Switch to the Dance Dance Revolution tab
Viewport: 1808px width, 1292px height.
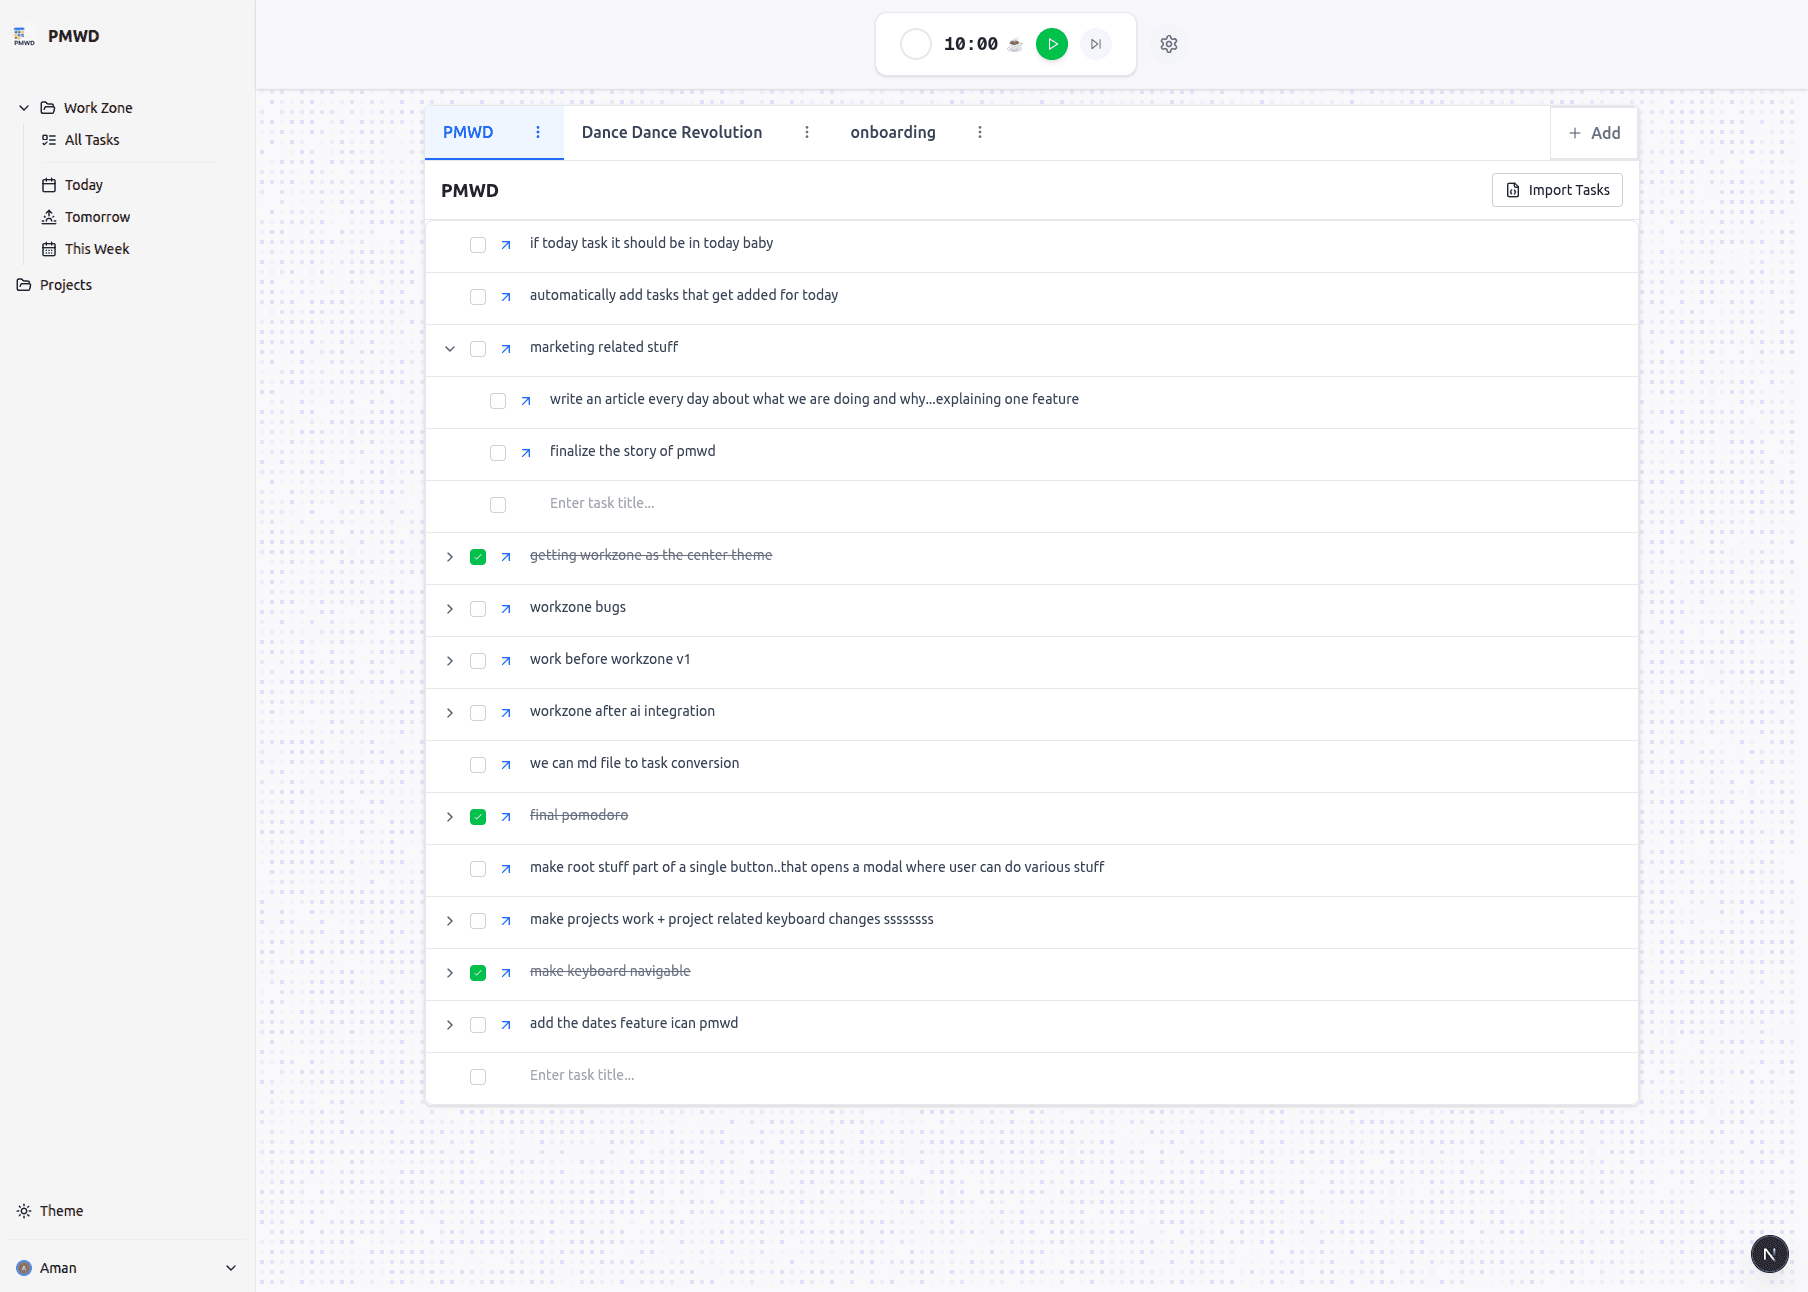pos(672,132)
